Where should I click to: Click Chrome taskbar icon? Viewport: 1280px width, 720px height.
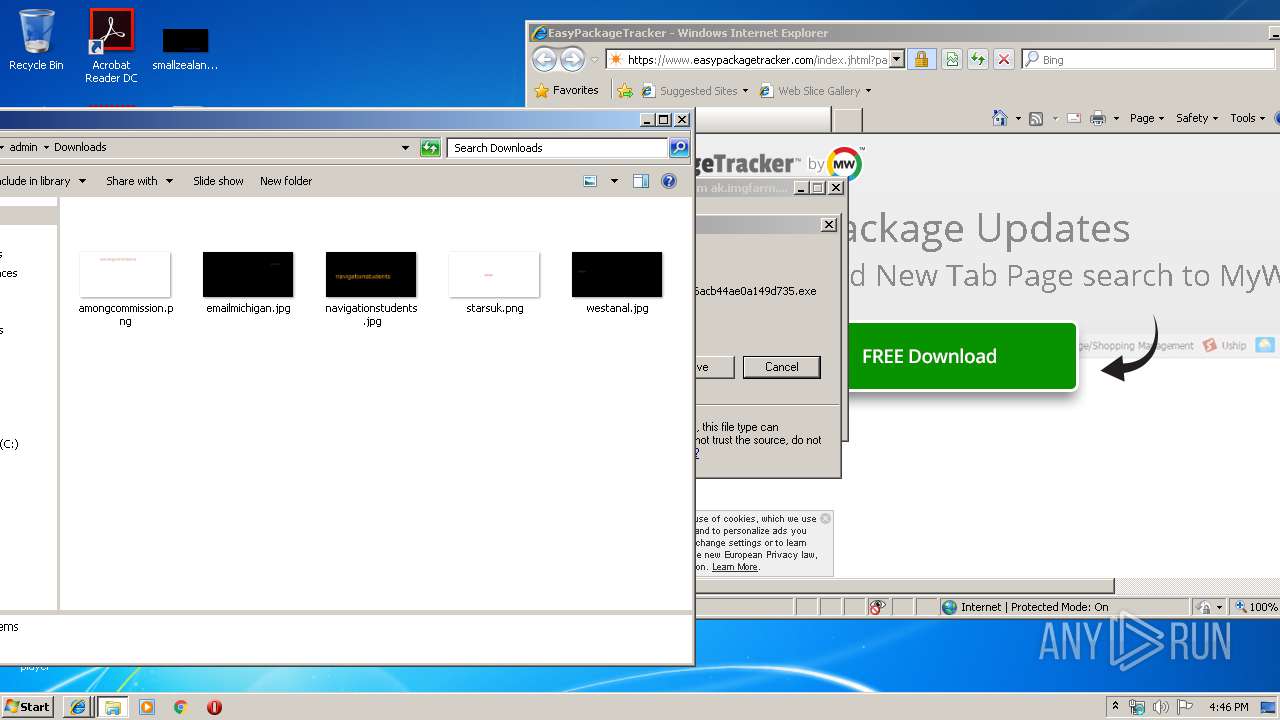click(180, 707)
